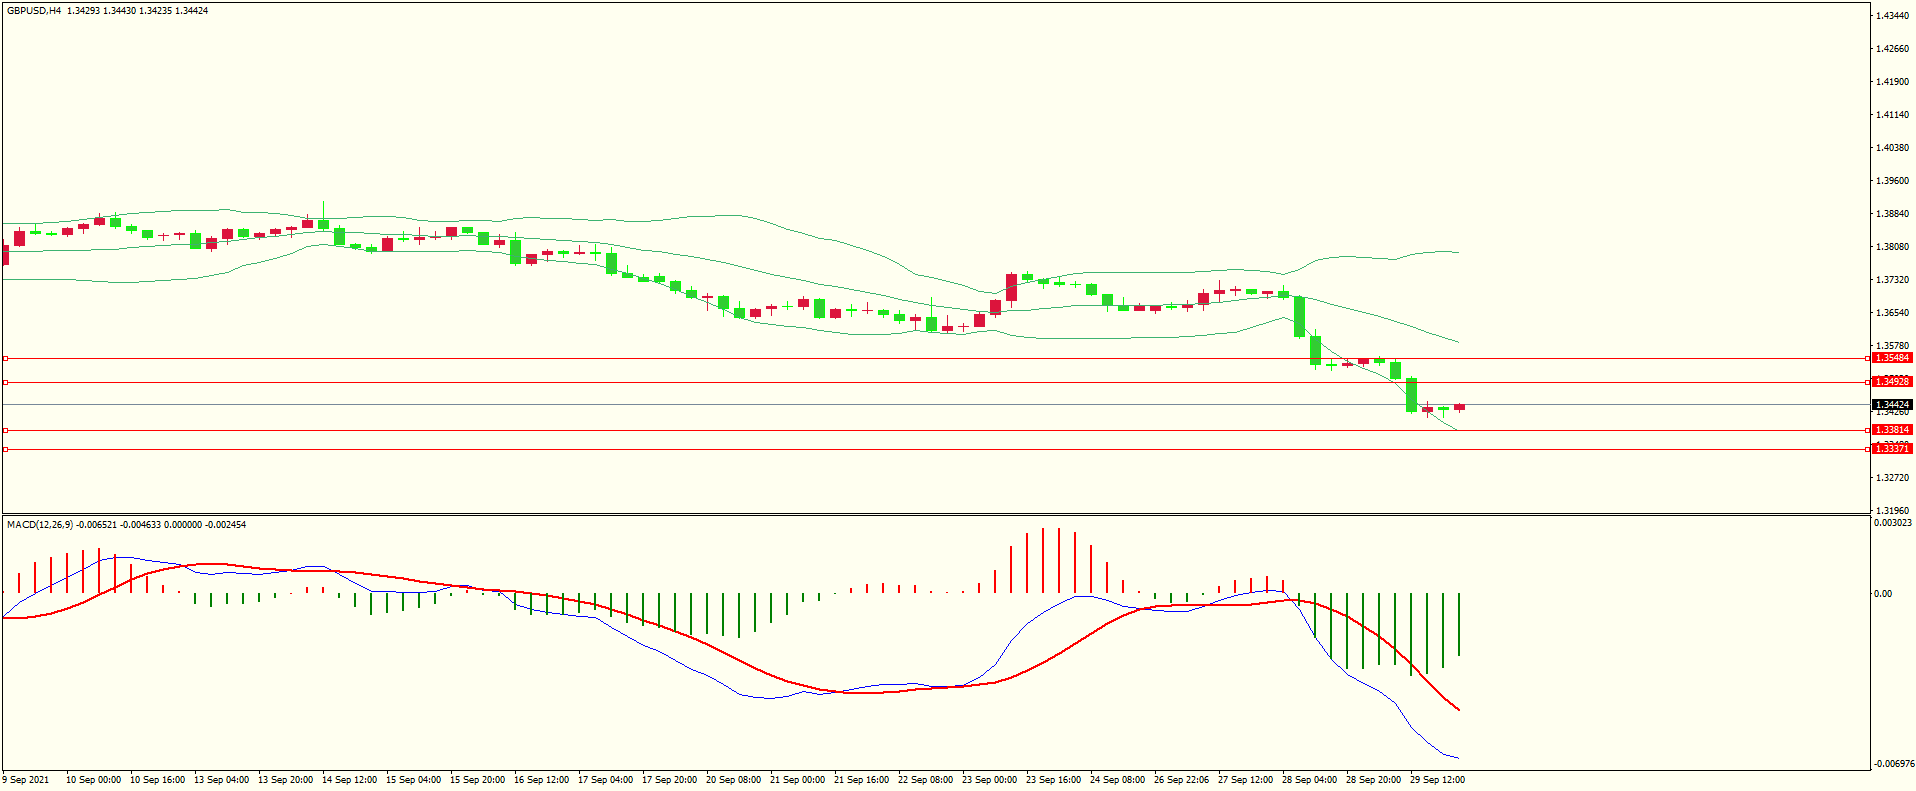The image size is (1916, 791).
Task: Click the 17 Sep 20:00 time label
Action: tap(669, 780)
